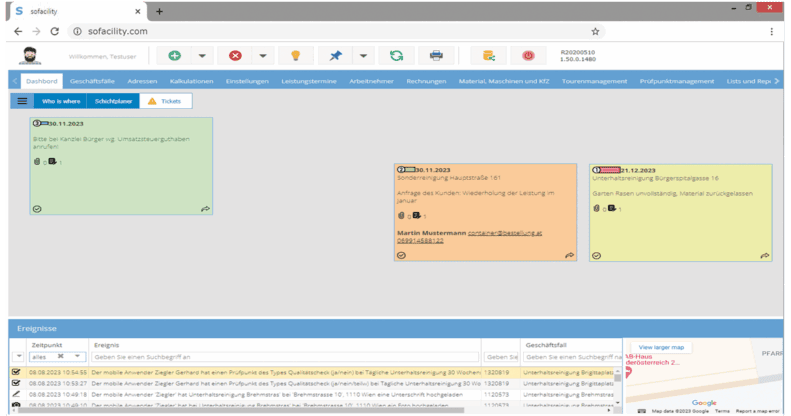
Task: Select the Tickets tab
Action: [x=165, y=101]
